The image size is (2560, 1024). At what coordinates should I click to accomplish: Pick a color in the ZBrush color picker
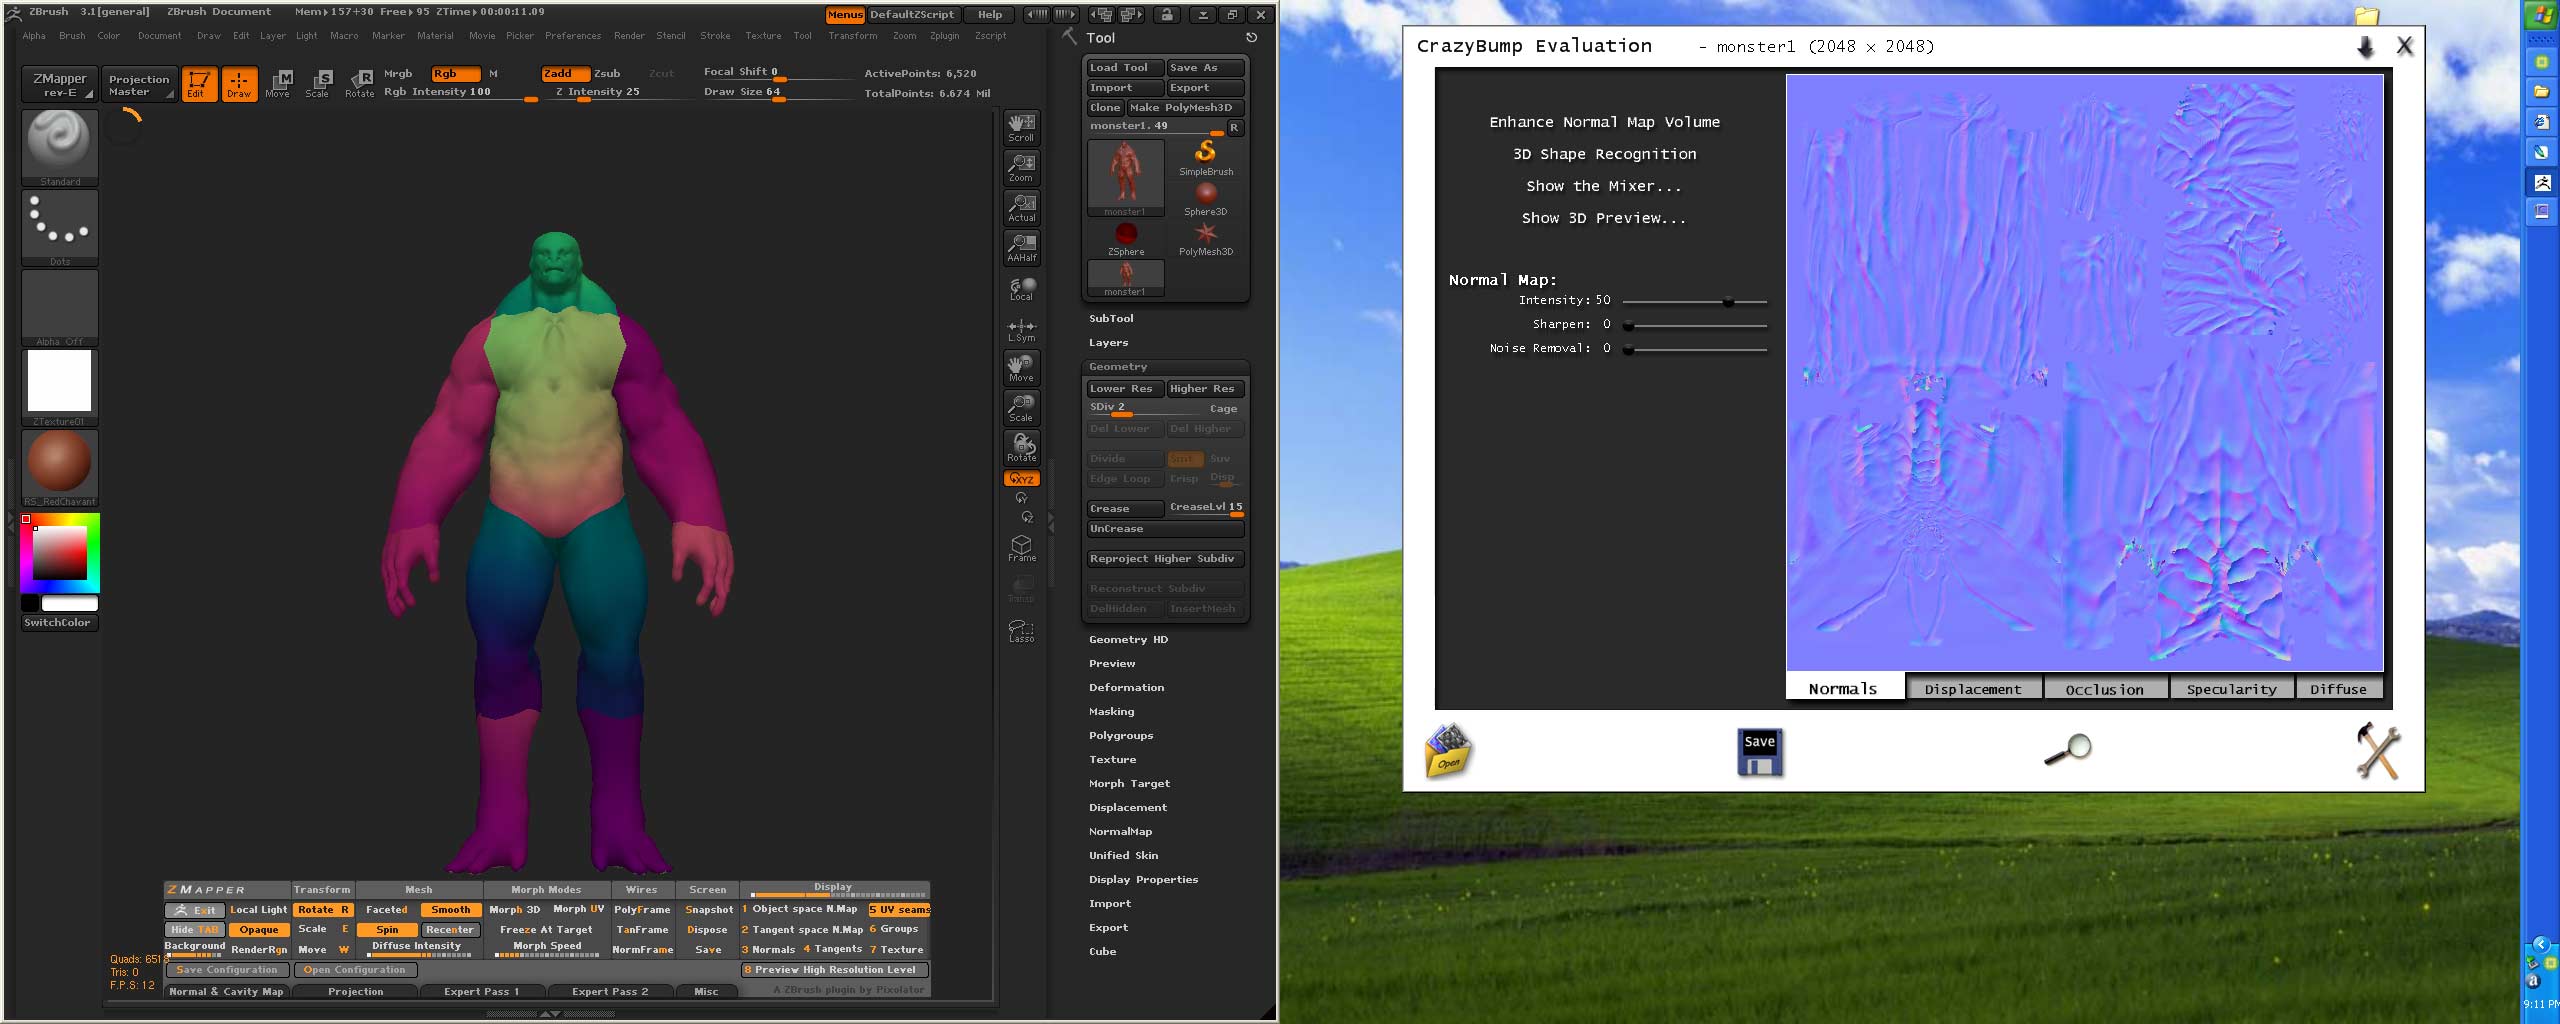(x=60, y=553)
